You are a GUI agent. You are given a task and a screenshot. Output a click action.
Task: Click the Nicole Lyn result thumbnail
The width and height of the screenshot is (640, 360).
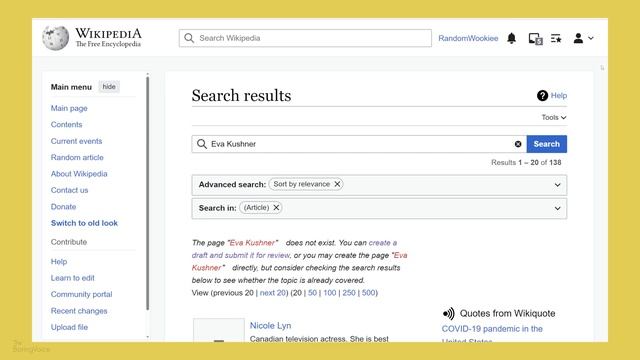pyautogui.click(x=219, y=330)
